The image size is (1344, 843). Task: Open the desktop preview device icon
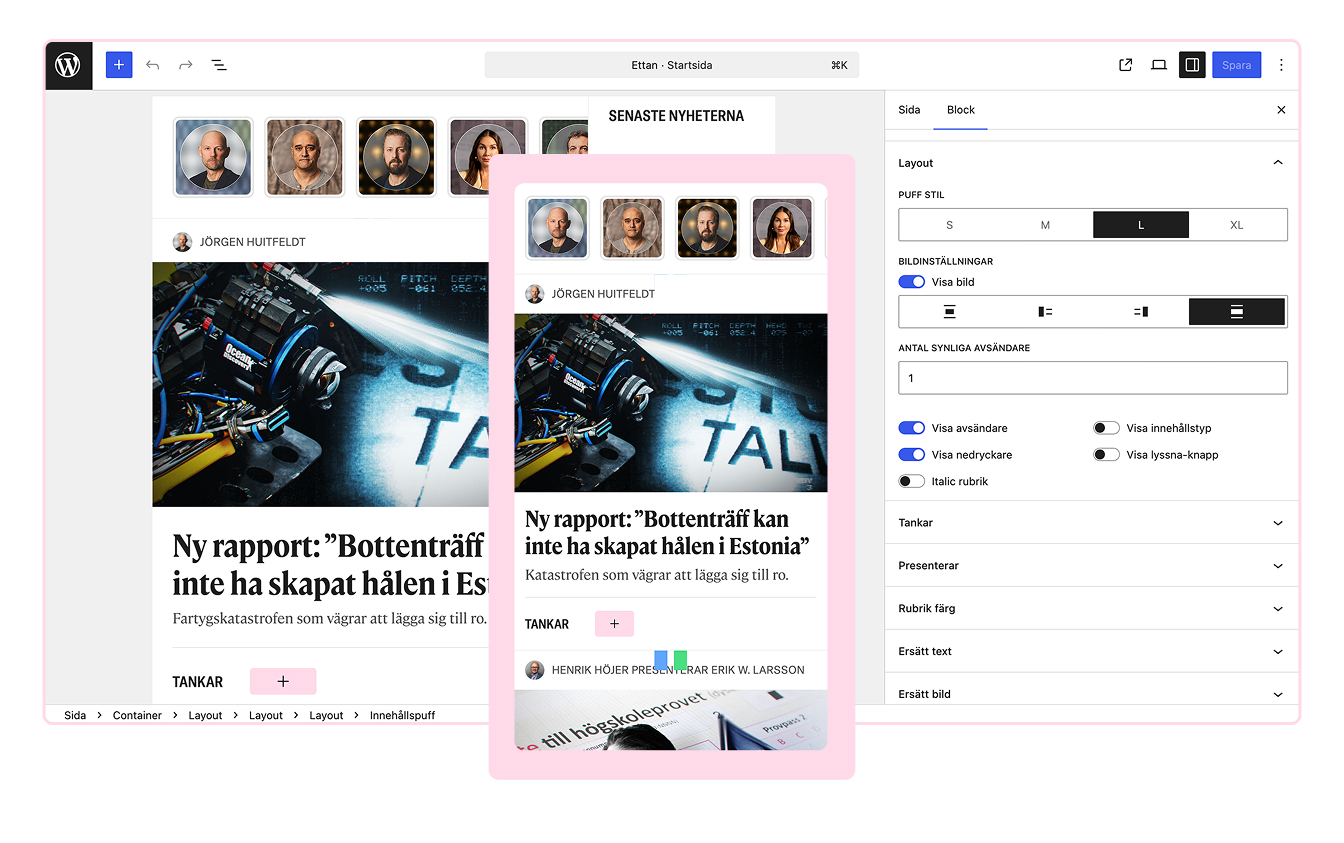coord(1158,65)
